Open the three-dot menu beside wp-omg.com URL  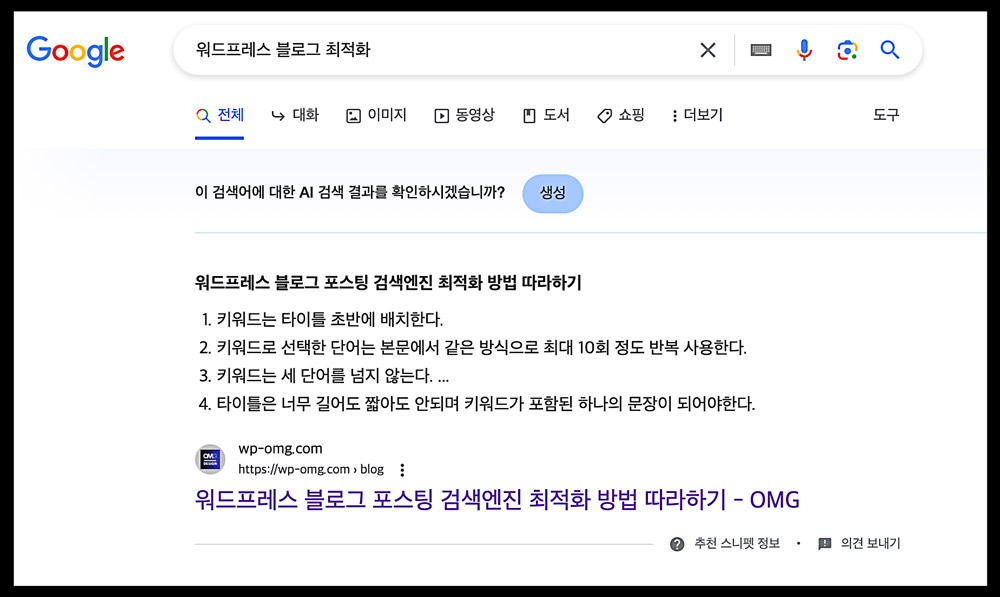pyautogui.click(x=402, y=470)
